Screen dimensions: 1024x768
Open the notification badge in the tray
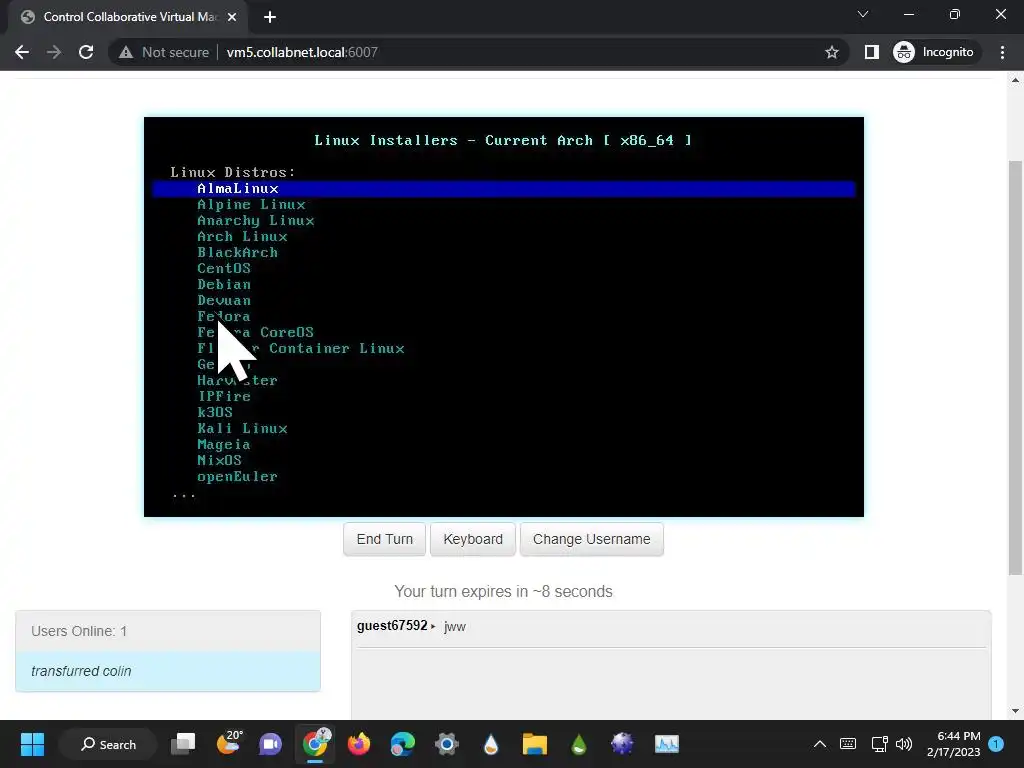(x=996, y=744)
